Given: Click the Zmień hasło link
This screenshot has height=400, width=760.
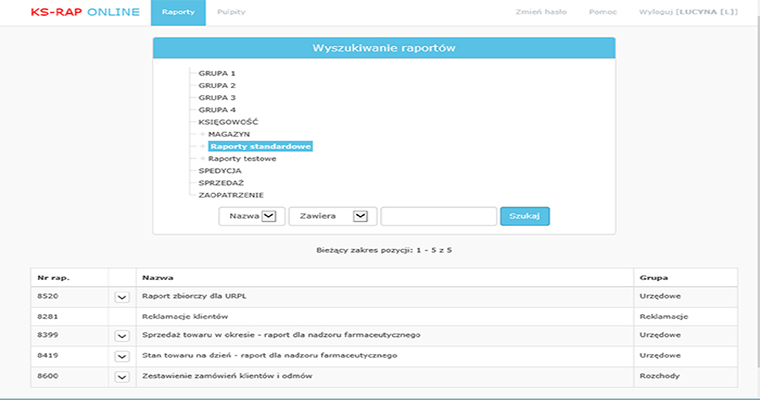Looking at the screenshot, I should [x=540, y=12].
